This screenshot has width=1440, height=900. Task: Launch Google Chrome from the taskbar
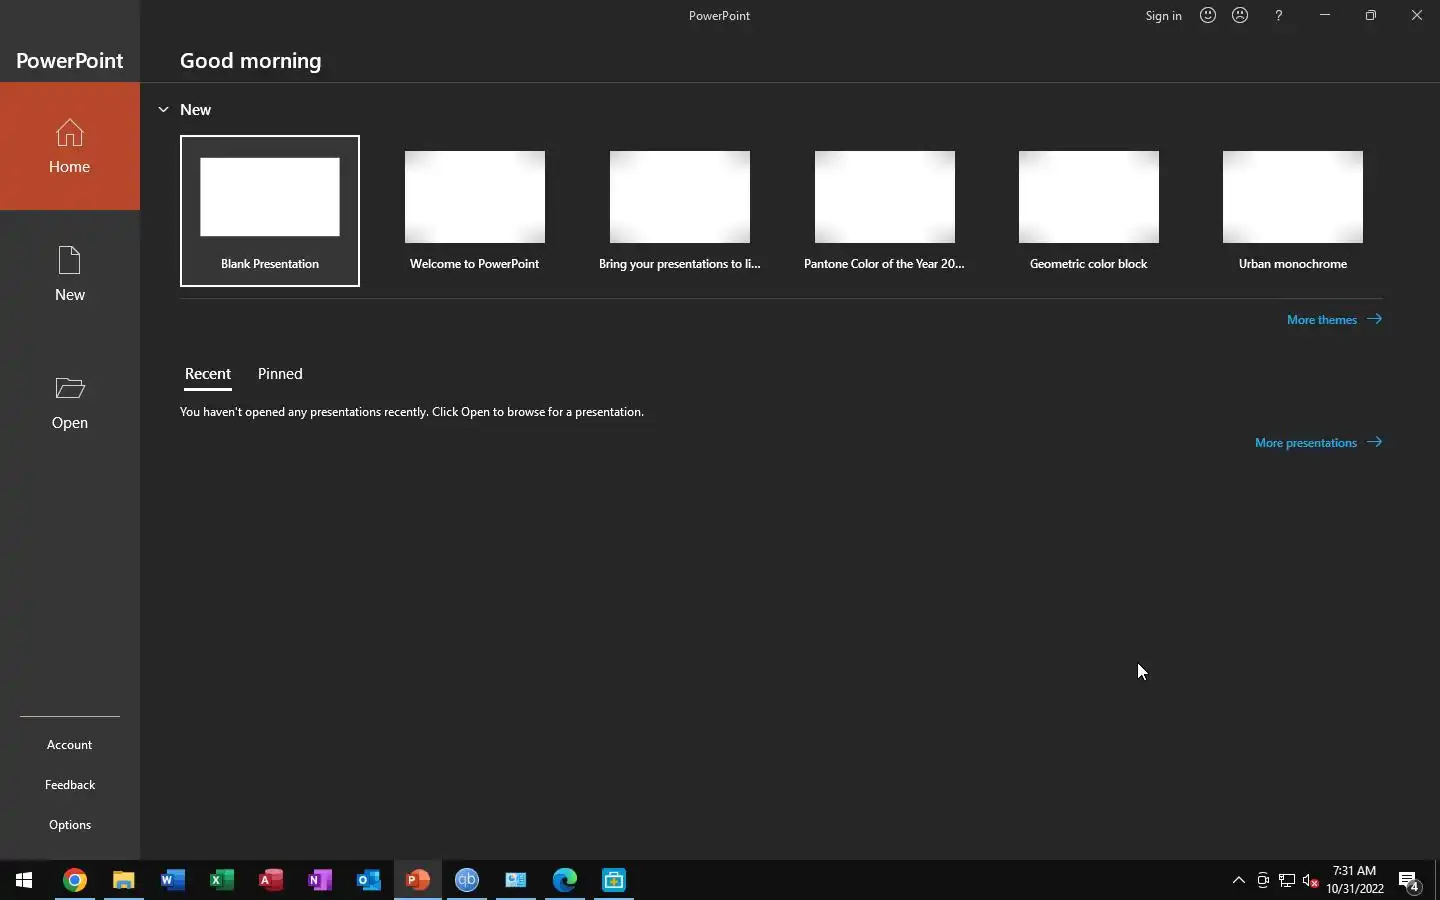coord(75,880)
